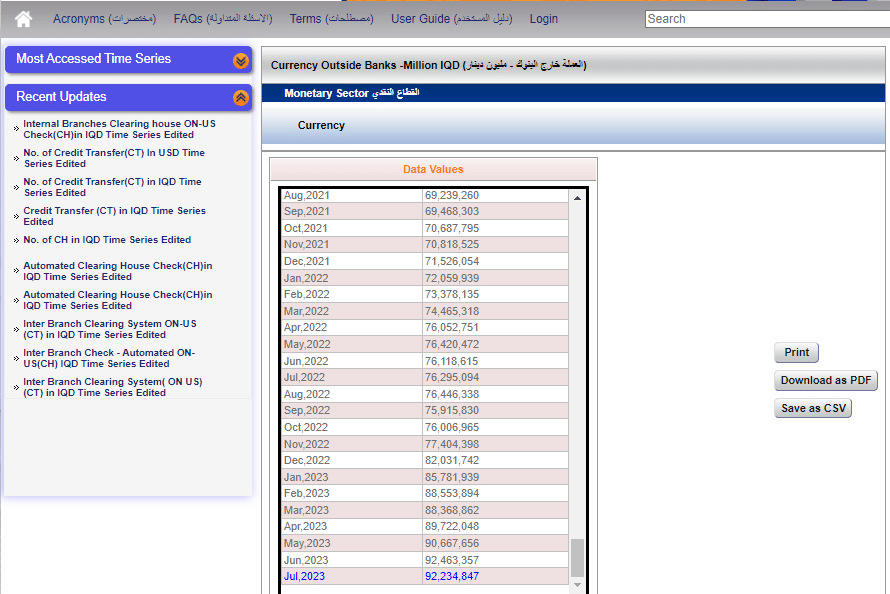Open Internal Branches Clearing house ON-US Check link
Screen dimensions: 890x594
(119, 129)
